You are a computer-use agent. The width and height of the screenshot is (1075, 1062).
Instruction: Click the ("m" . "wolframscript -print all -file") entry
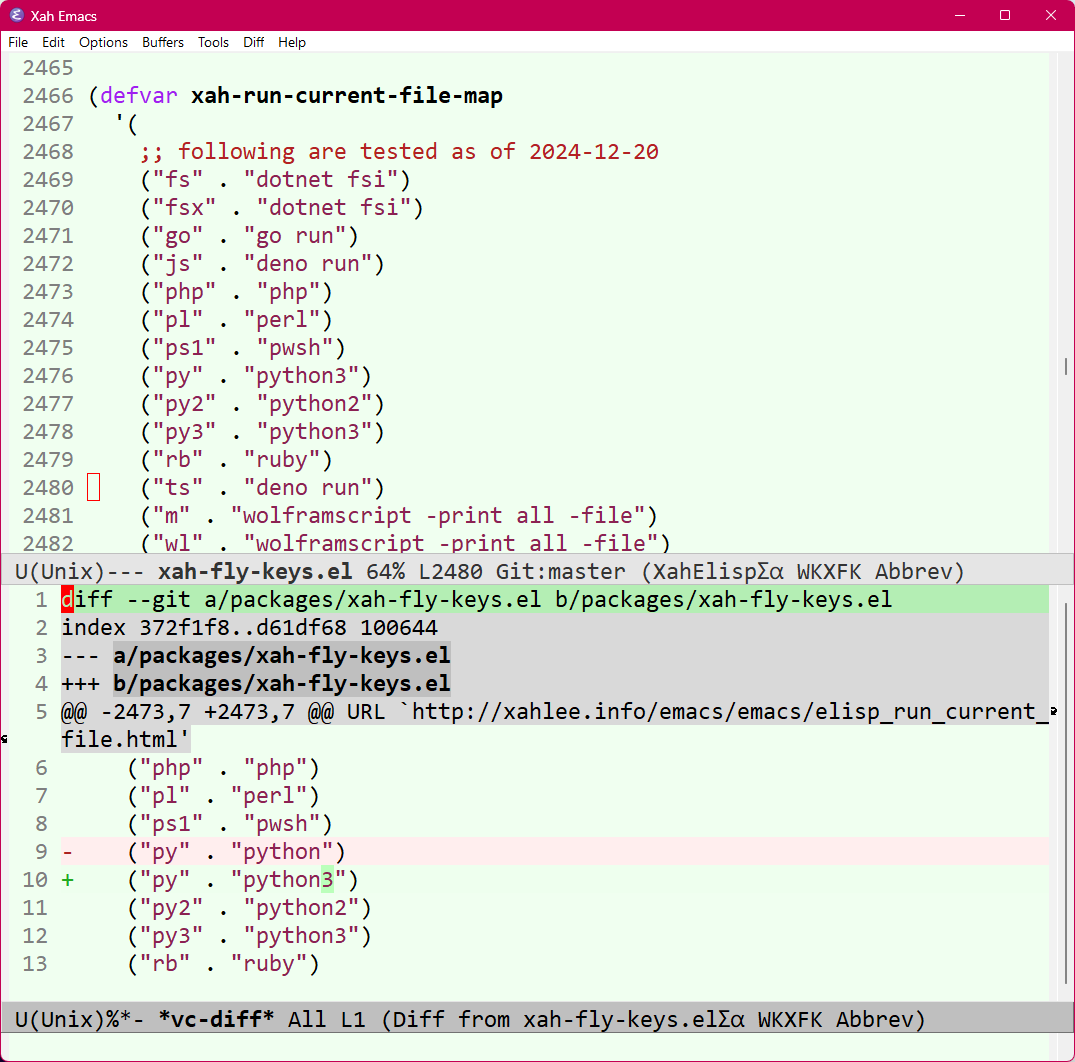399,516
